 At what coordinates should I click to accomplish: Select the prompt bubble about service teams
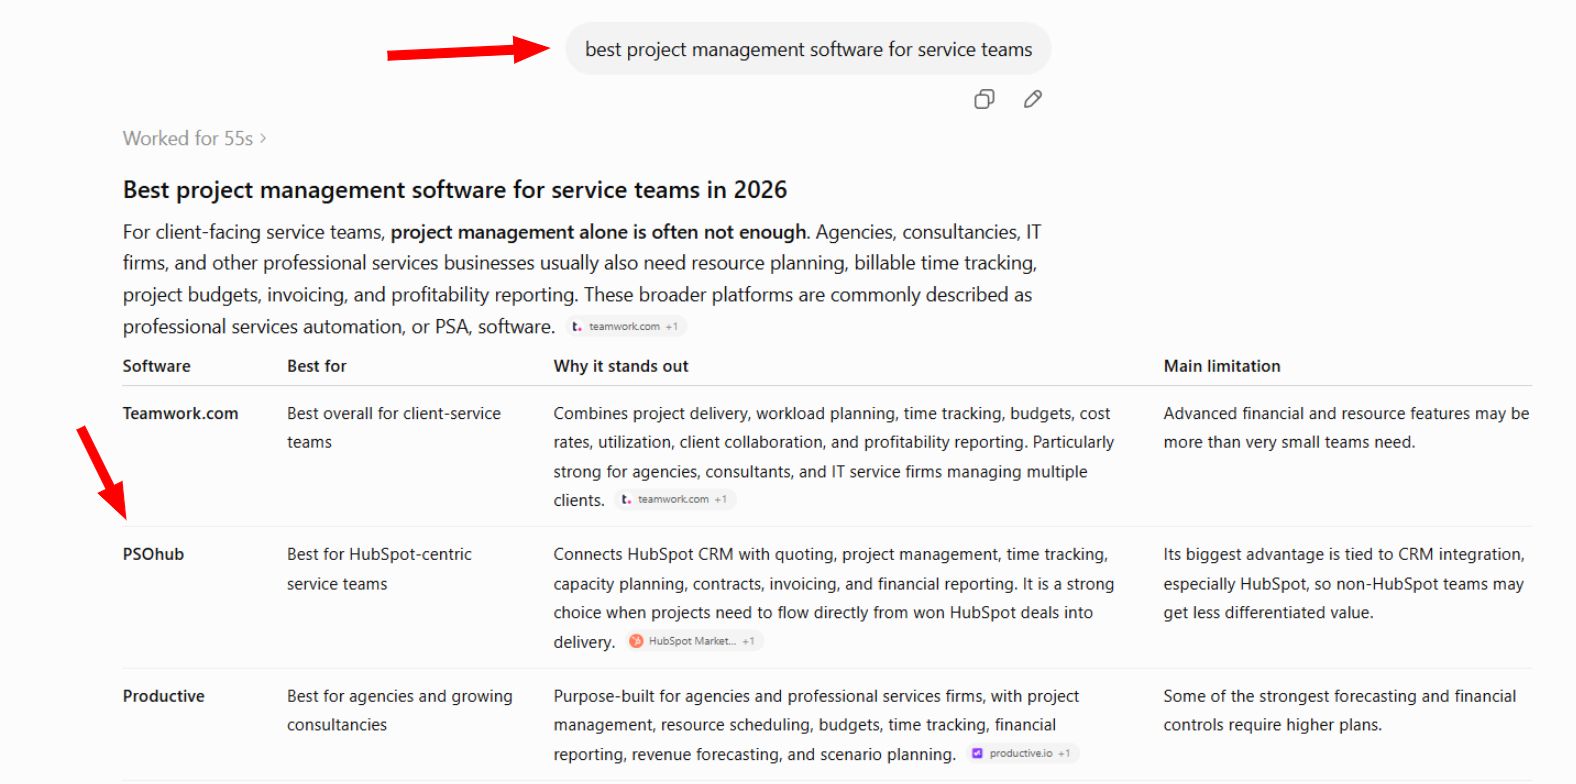point(808,49)
